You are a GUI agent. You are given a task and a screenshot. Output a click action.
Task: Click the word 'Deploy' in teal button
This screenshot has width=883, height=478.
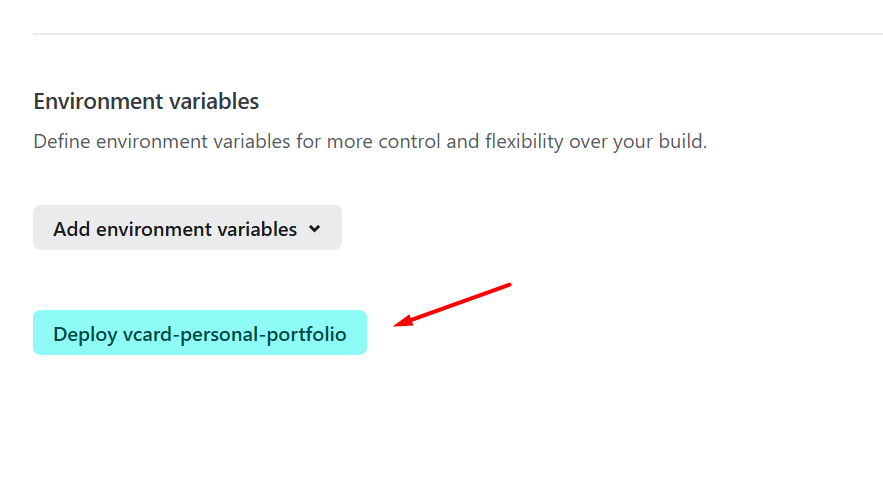(84, 334)
